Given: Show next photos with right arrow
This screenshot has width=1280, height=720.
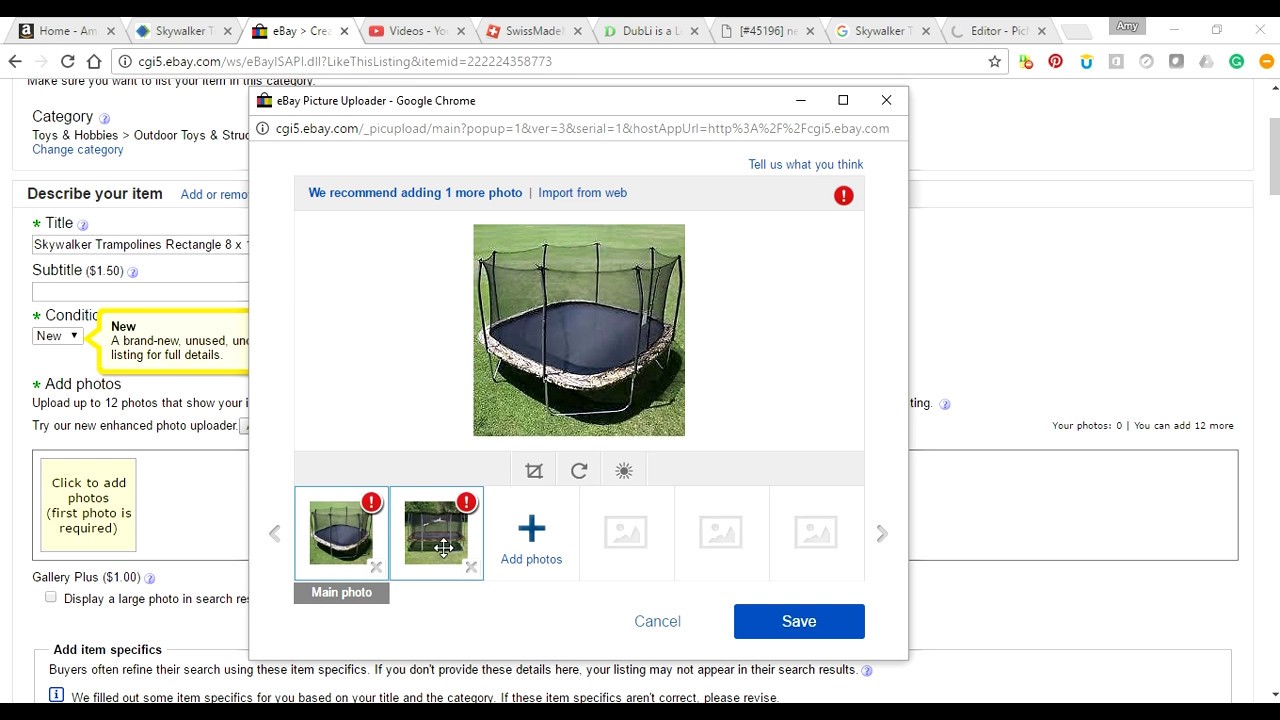Looking at the screenshot, I should [x=882, y=534].
